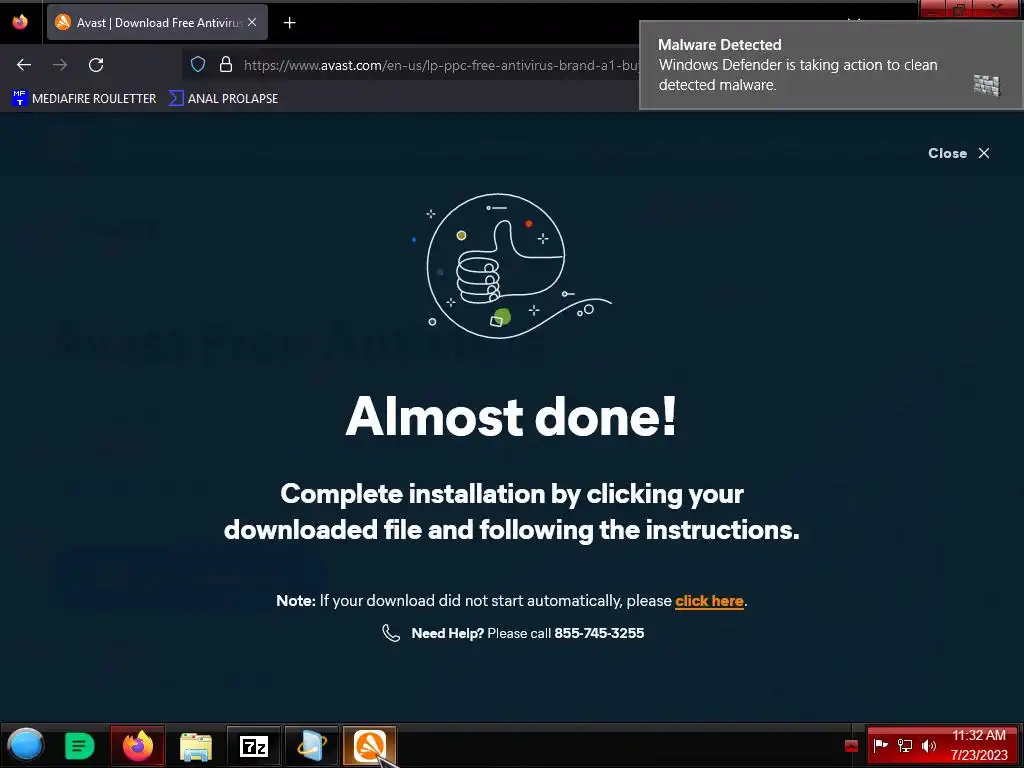Click the phone handset icon
The height and width of the screenshot is (768, 1024).
tap(391, 633)
